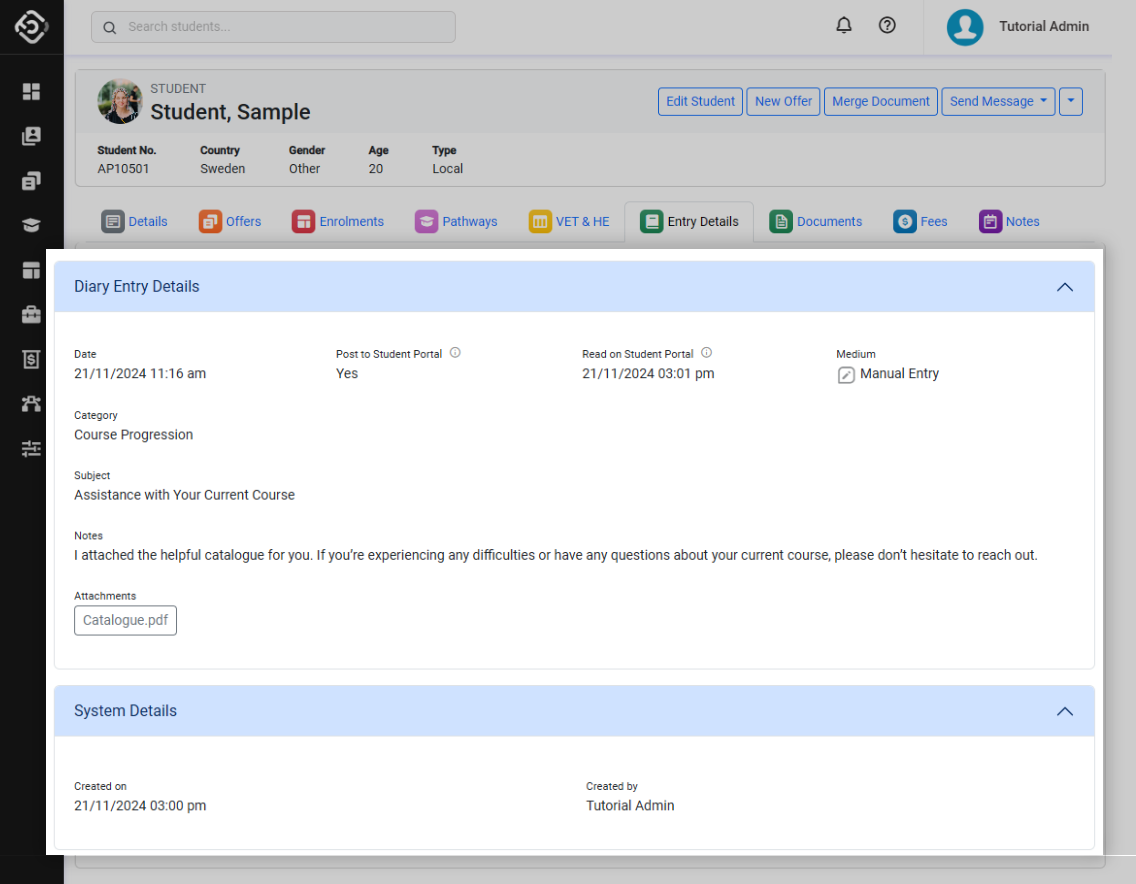Open the sliders settings icon in sidebar

coord(31,448)
